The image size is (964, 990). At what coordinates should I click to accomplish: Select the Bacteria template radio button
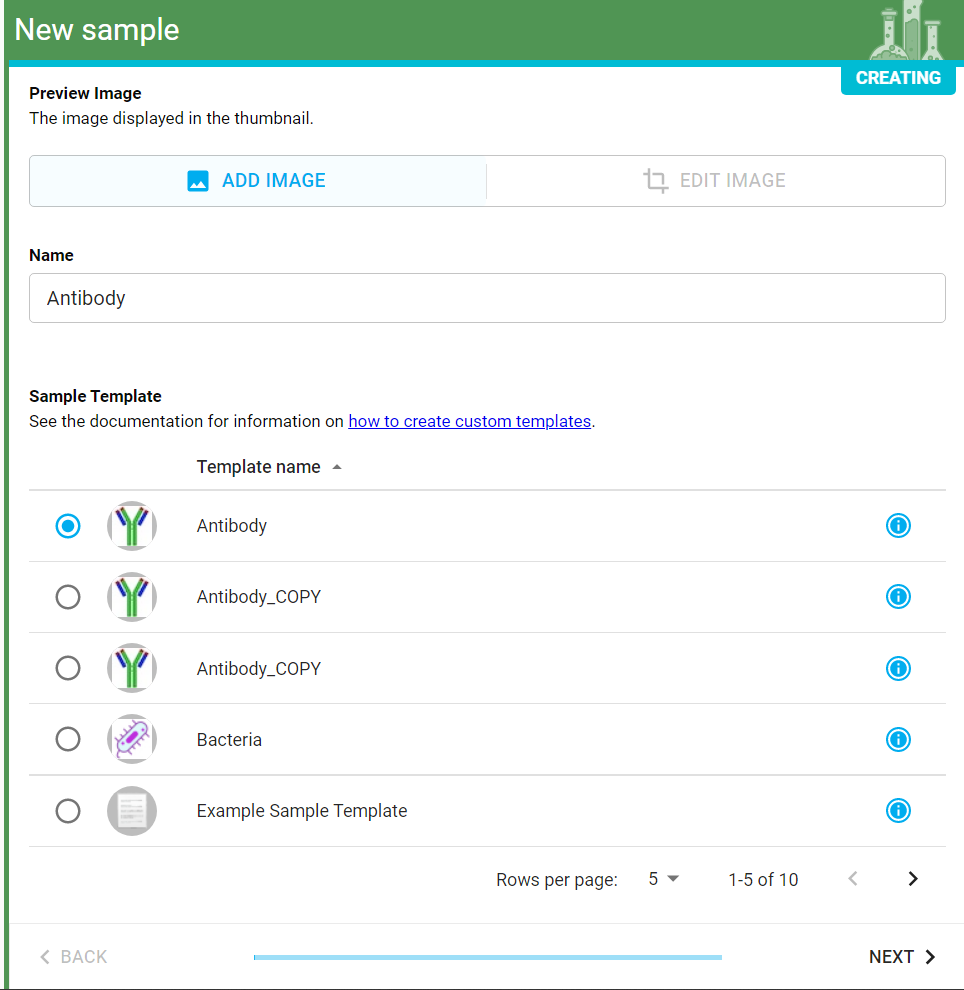(x=68, y=739)
